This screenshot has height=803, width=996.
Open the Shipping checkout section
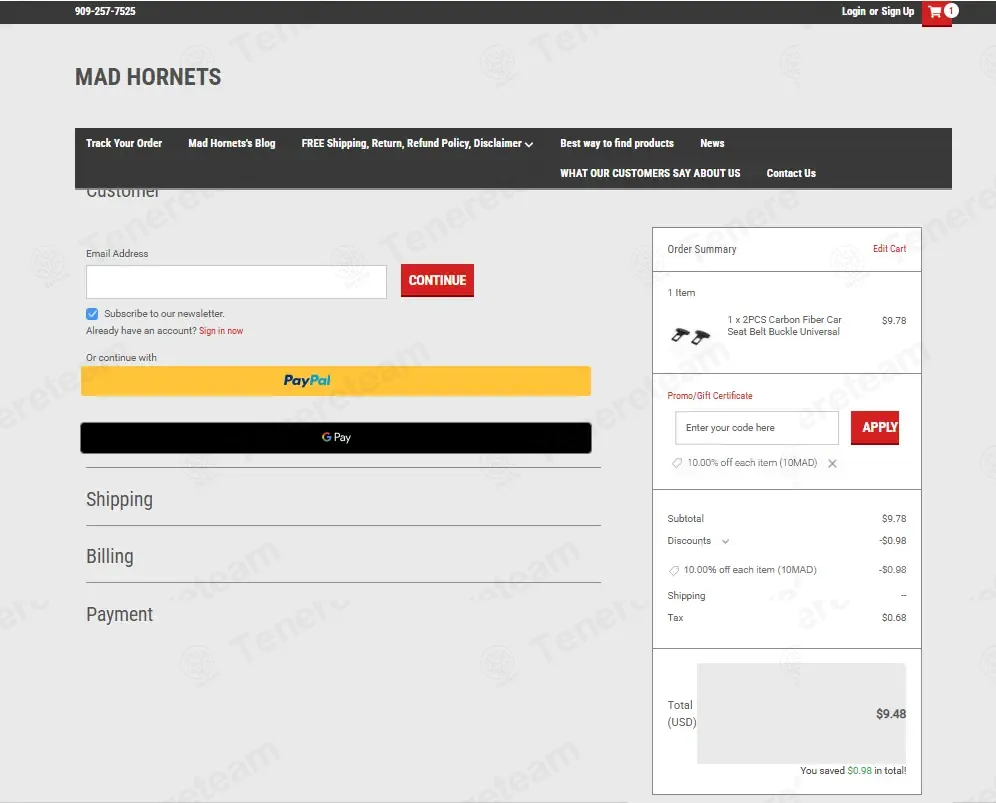pos(119,499)
